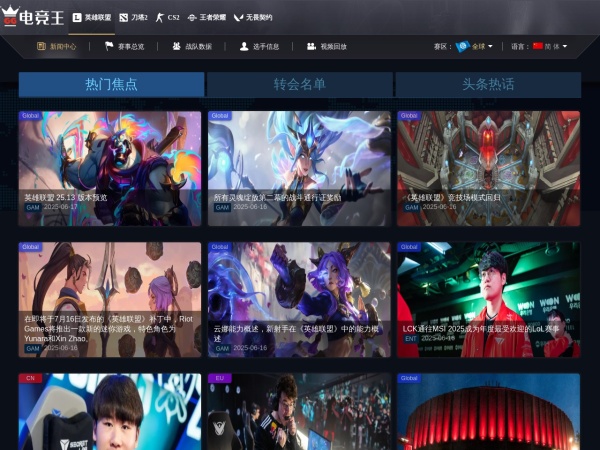Switch to the CS2 game icon
Screen dimensions: 600x450
[160, 18]
